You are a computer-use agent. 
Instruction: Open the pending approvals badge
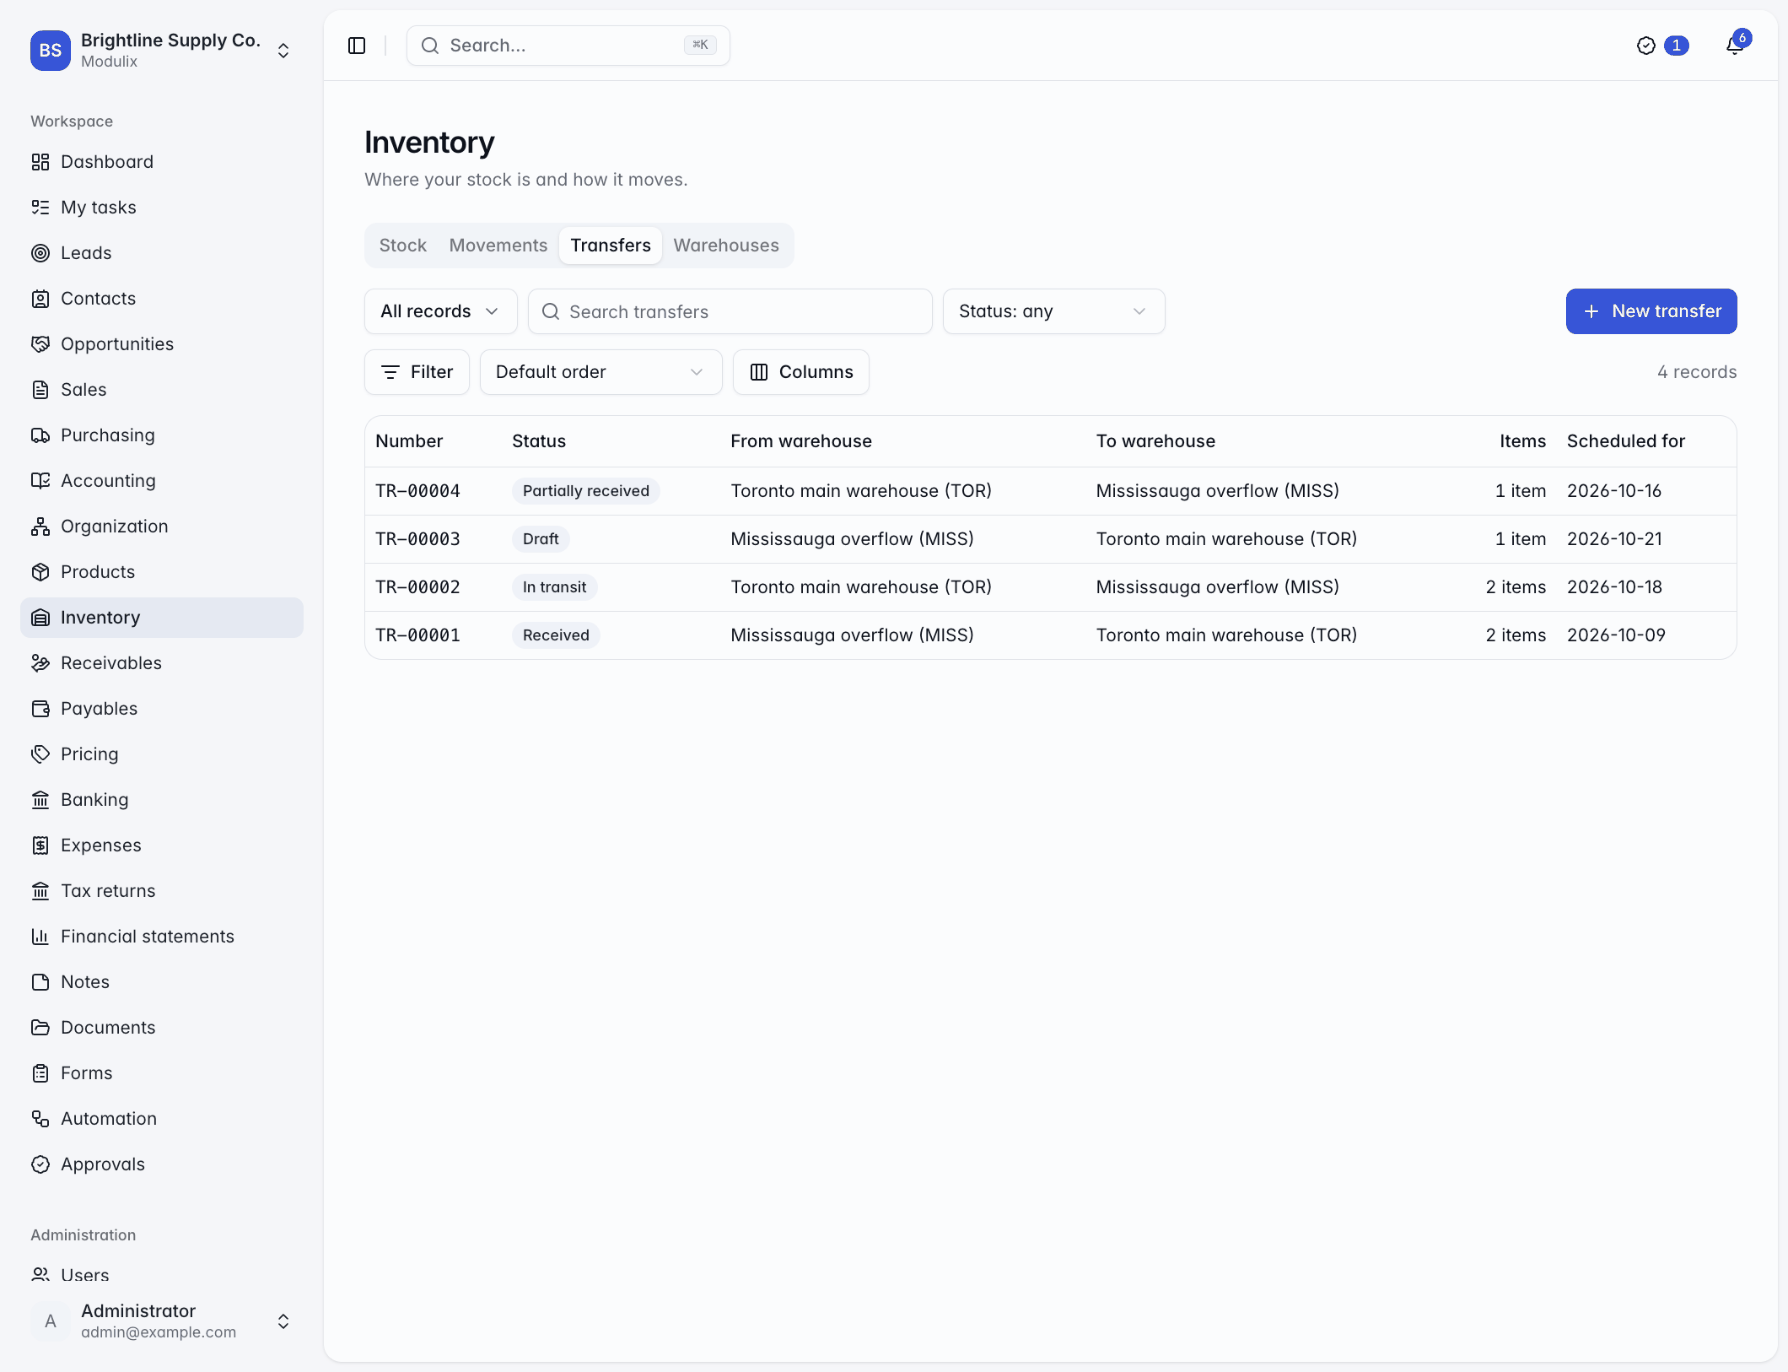click(x=1662, y=46)
